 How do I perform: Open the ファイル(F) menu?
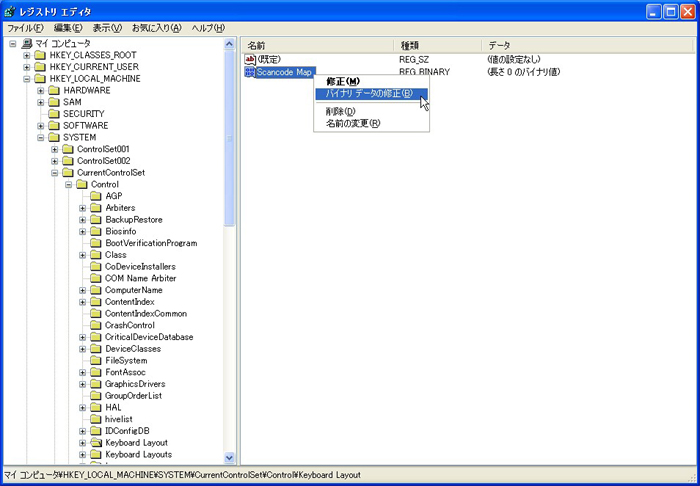(25, 28)
